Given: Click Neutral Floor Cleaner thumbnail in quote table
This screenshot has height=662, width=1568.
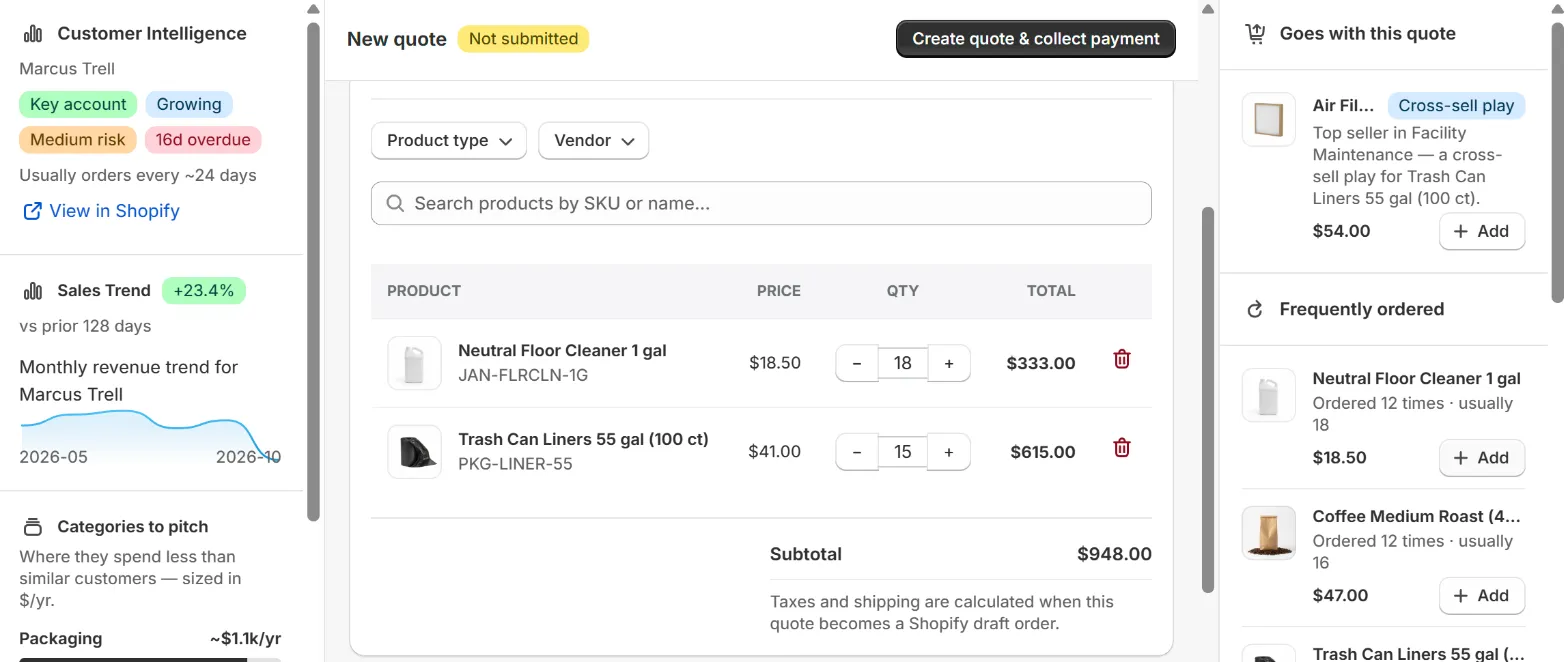Looking at the screenshot, I should [414, 363].
